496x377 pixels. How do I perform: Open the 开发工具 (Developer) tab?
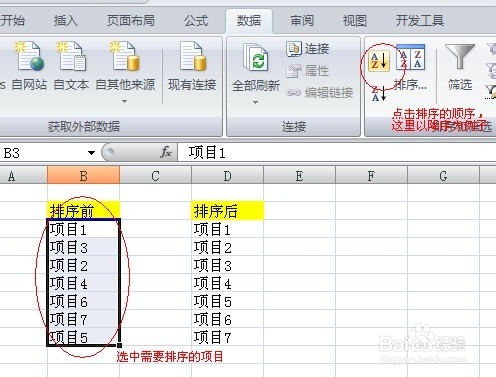(420, 21)
